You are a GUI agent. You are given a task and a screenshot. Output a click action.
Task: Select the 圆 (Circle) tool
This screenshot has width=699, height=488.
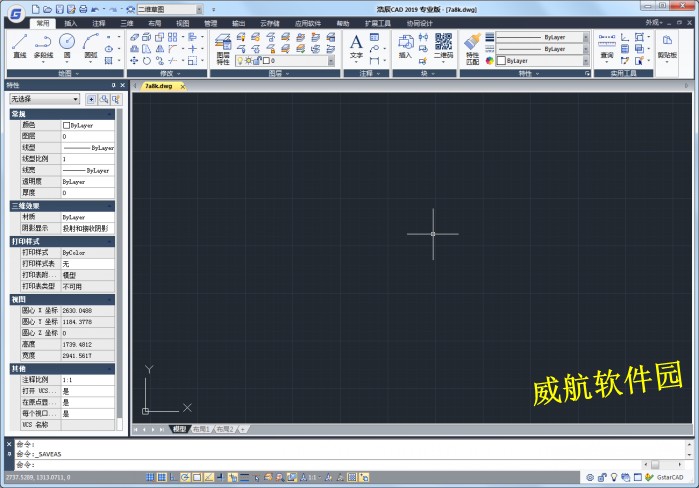pos(67,45)
